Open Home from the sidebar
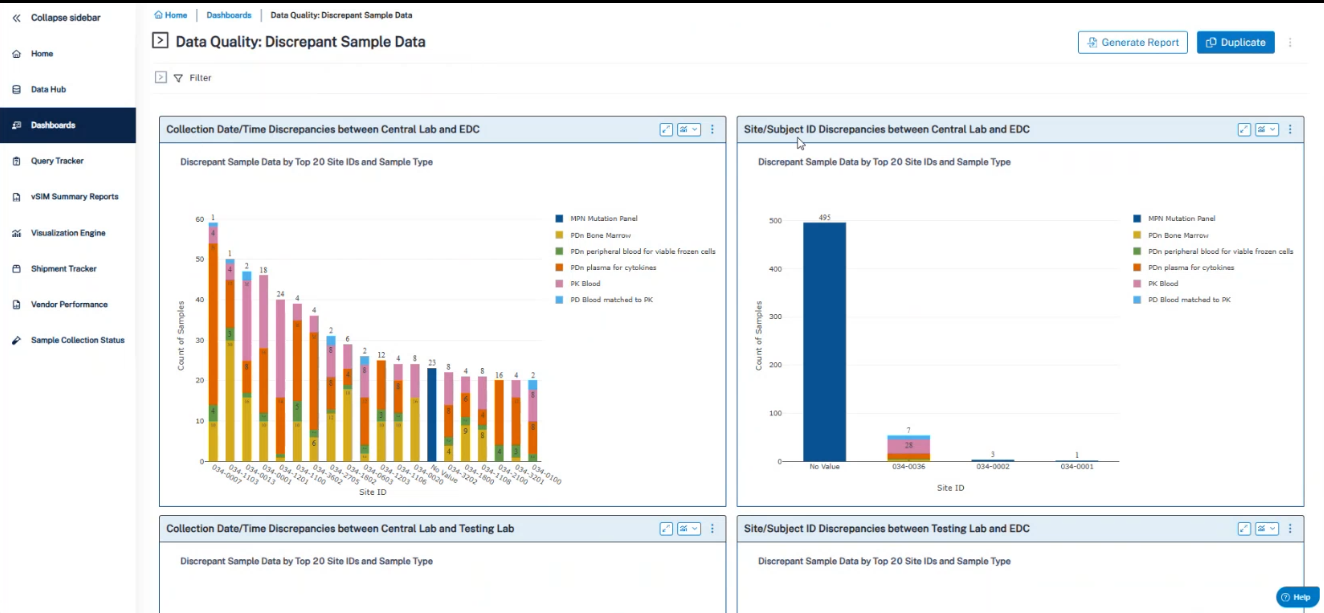The image size is (1324, 613). point(42,54)
